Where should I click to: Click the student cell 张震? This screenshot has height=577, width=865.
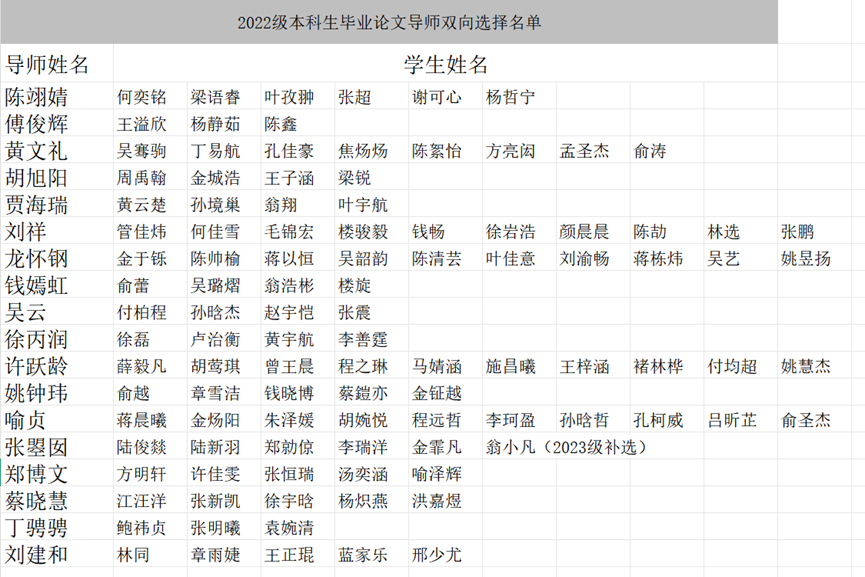(354, 312)
